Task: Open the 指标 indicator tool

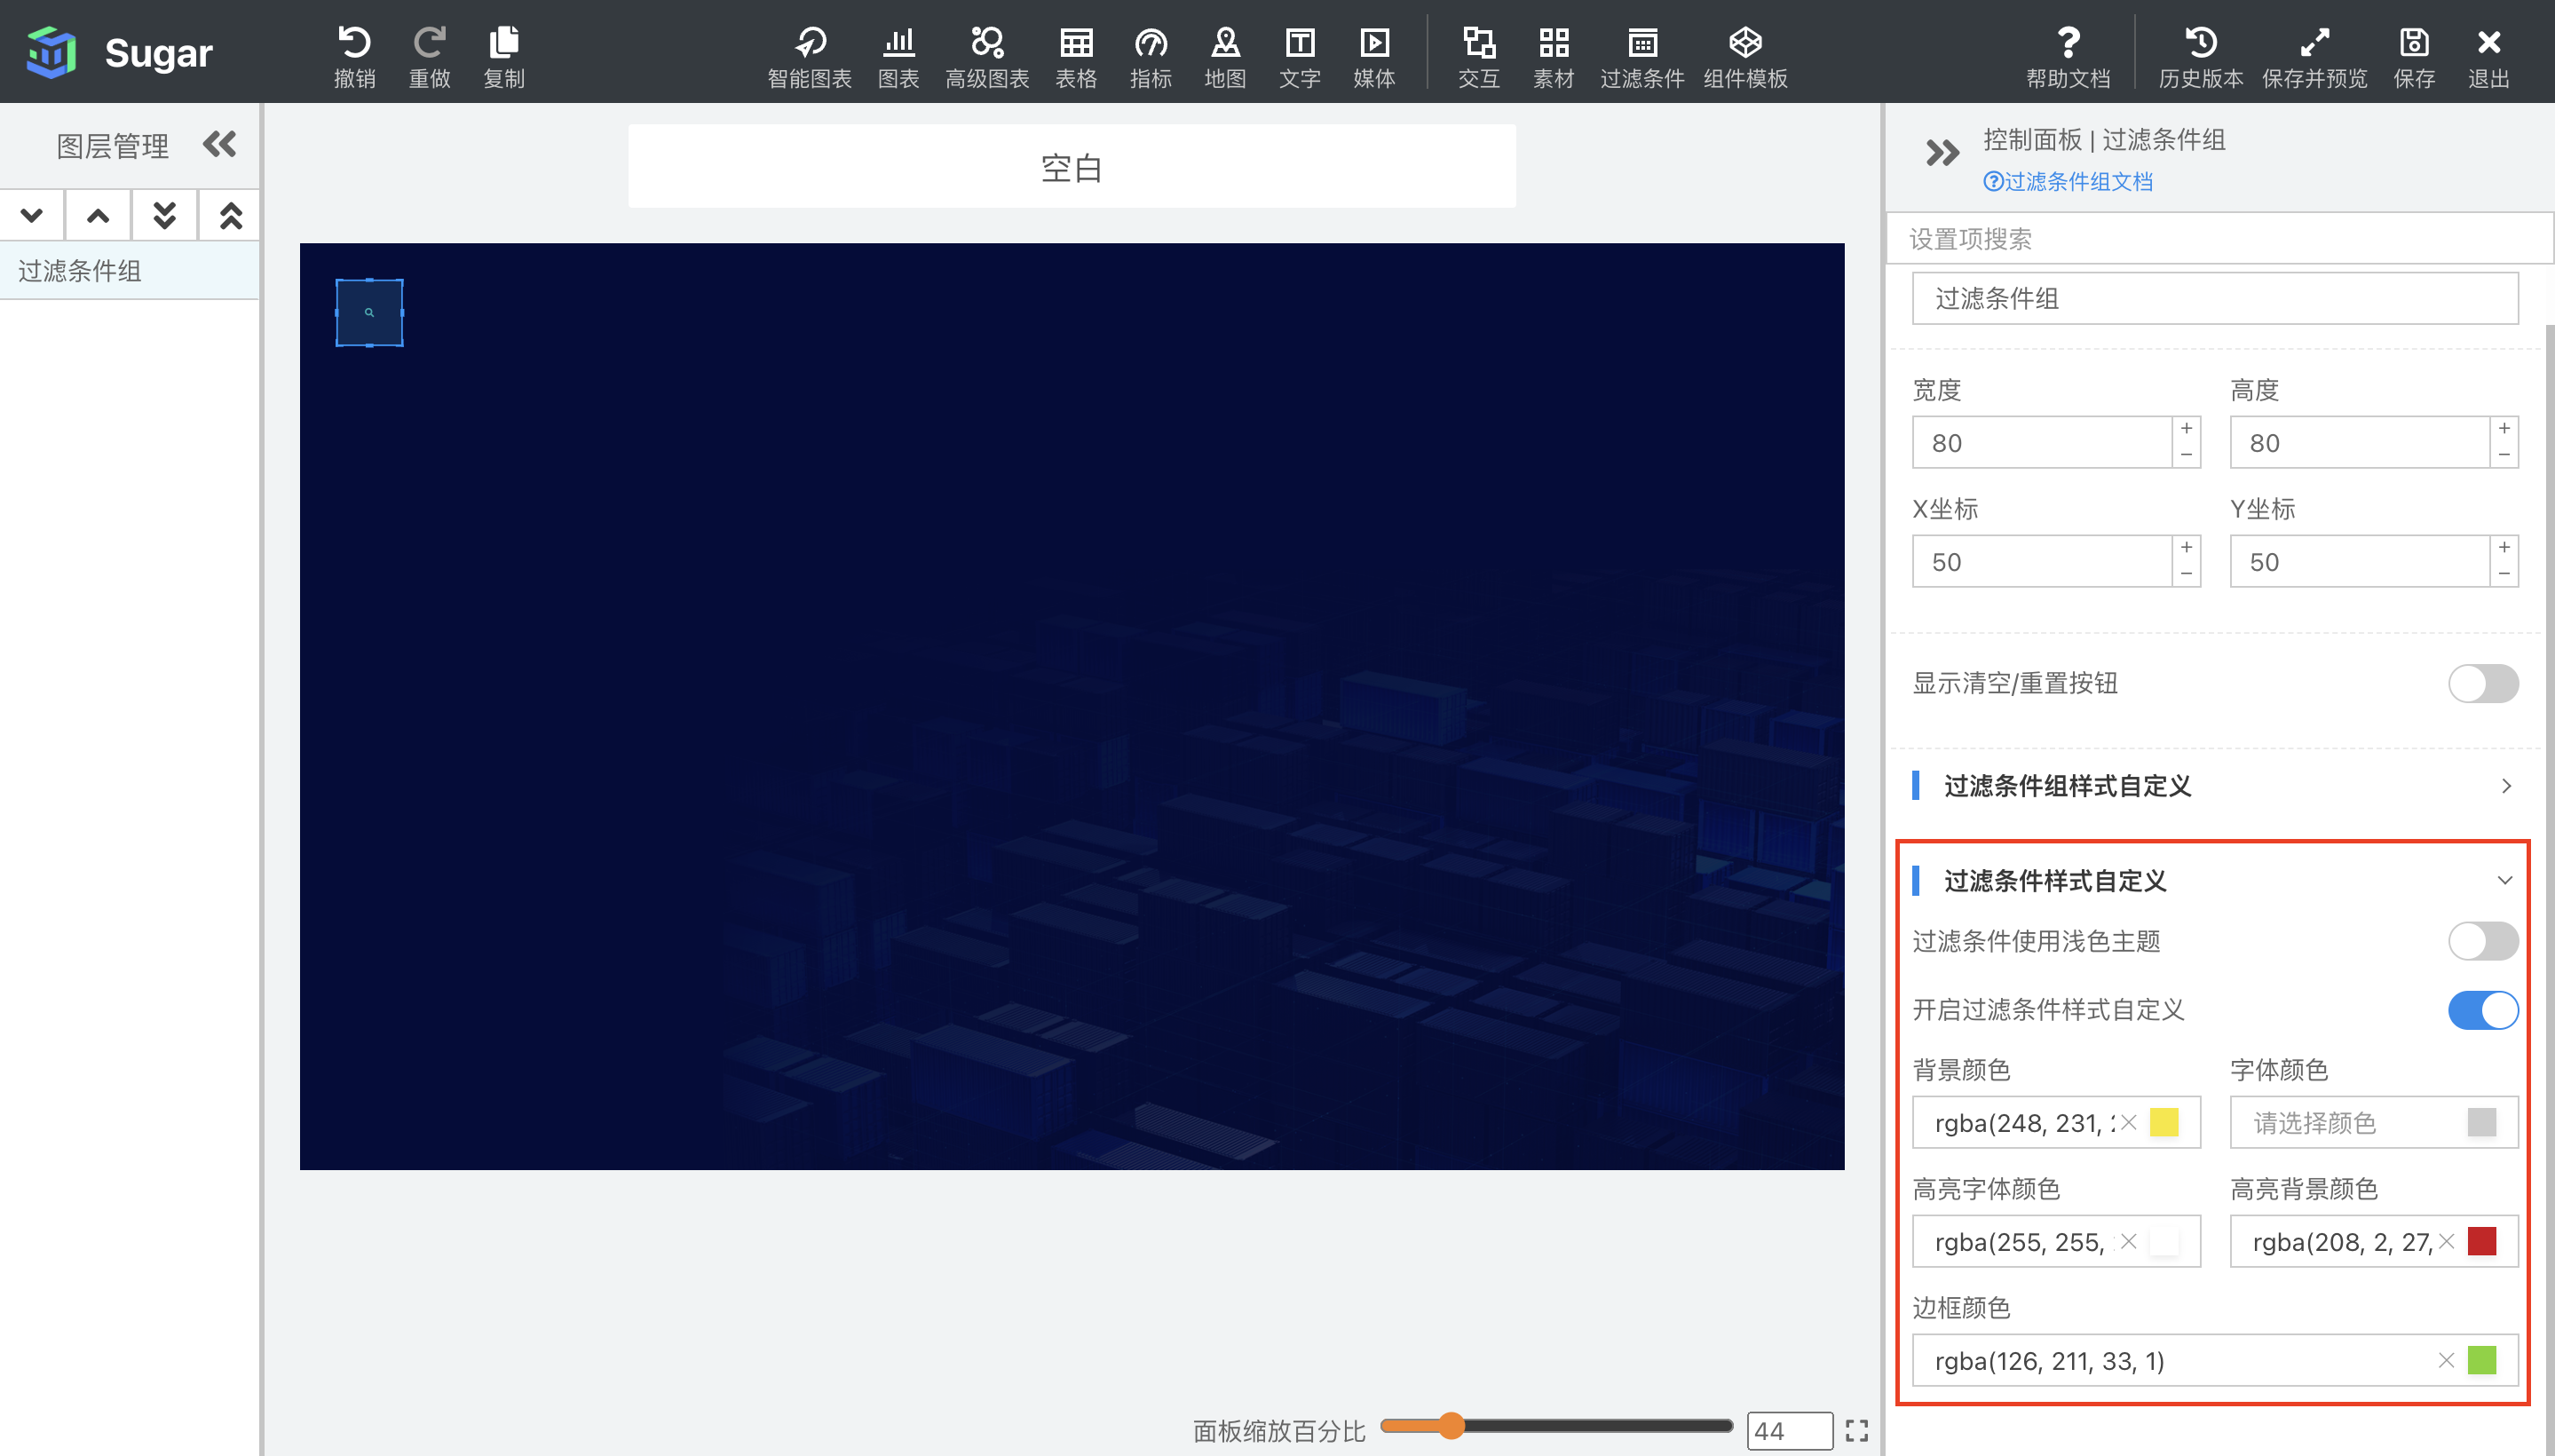Action: (x=1150, y=55)
